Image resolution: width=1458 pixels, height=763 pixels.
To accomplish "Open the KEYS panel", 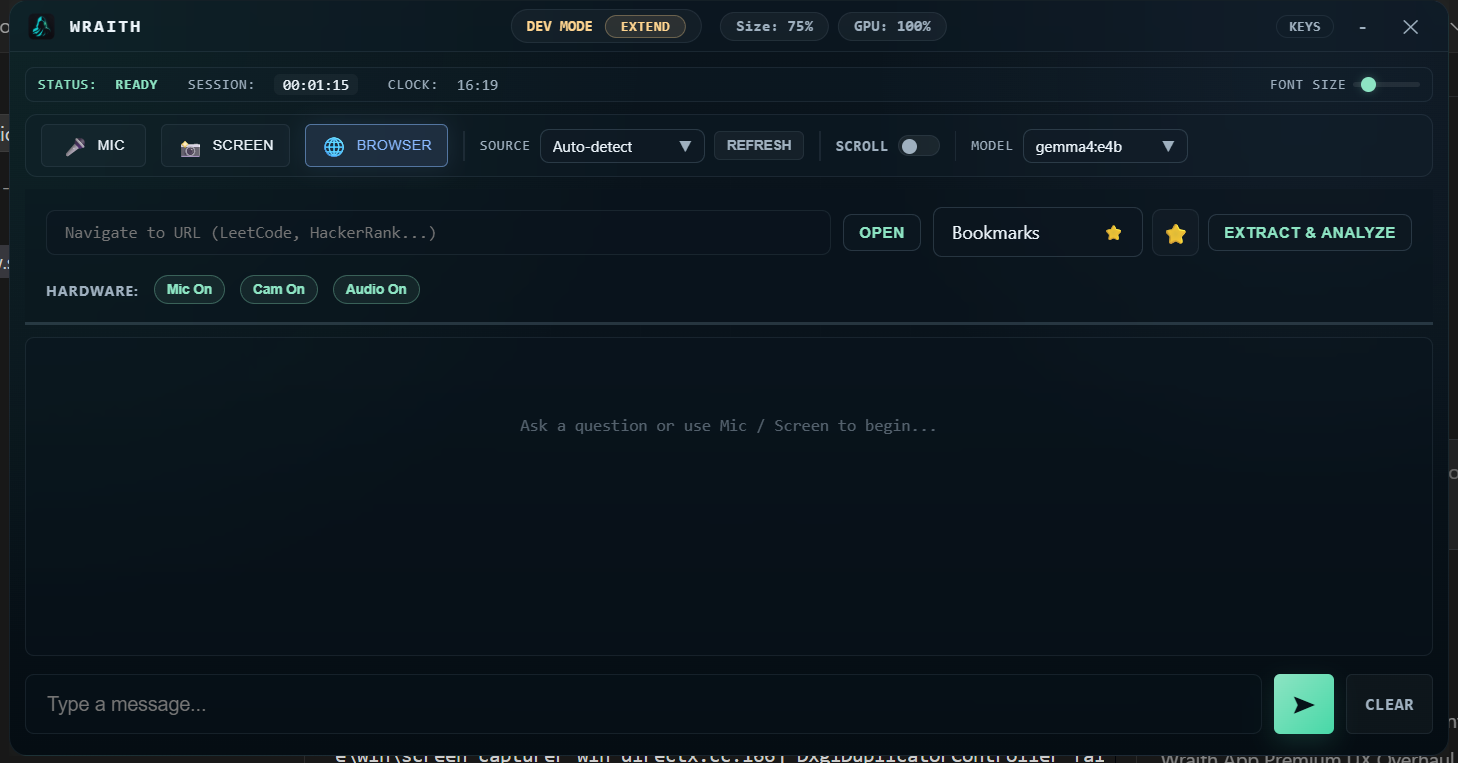I will [1305, 27].
